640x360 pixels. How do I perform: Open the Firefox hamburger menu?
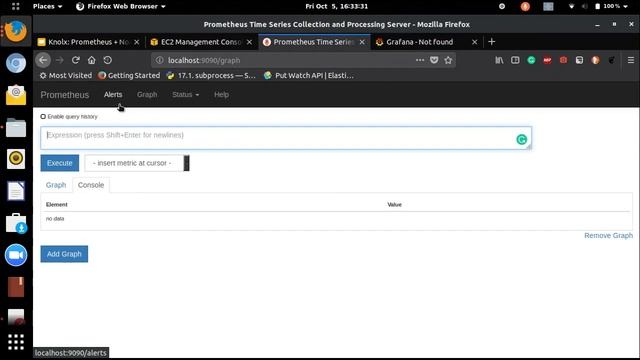click(631, 60)
